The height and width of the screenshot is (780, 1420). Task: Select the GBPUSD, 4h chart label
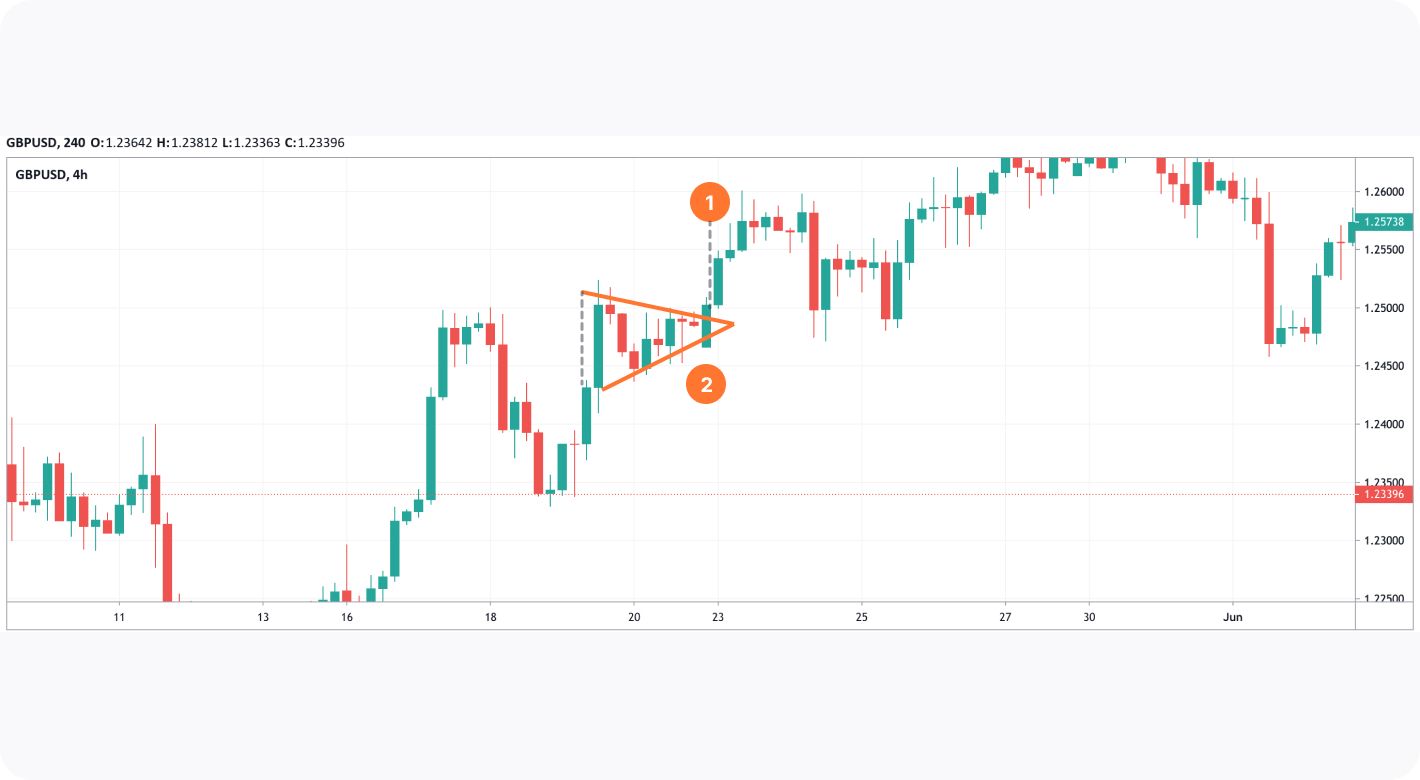coord(52,174)
